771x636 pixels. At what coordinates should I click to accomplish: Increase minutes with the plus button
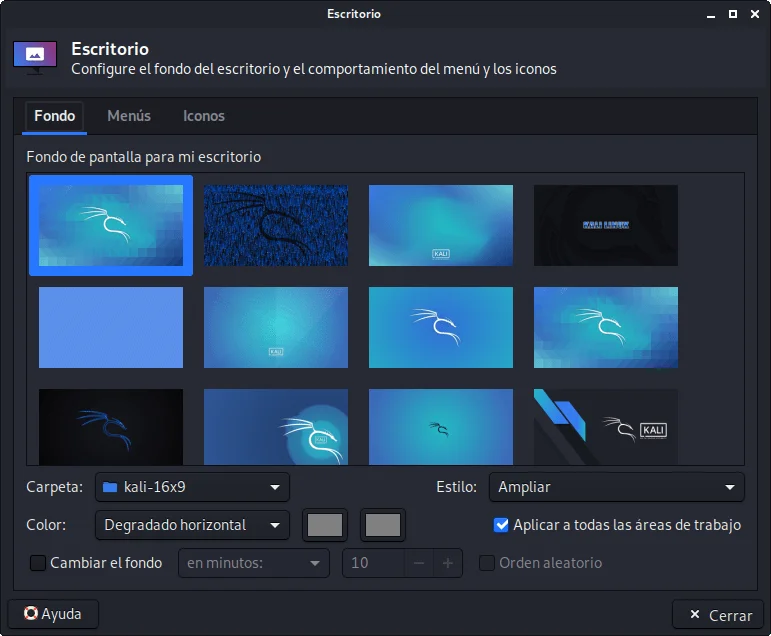click(447, 563)
